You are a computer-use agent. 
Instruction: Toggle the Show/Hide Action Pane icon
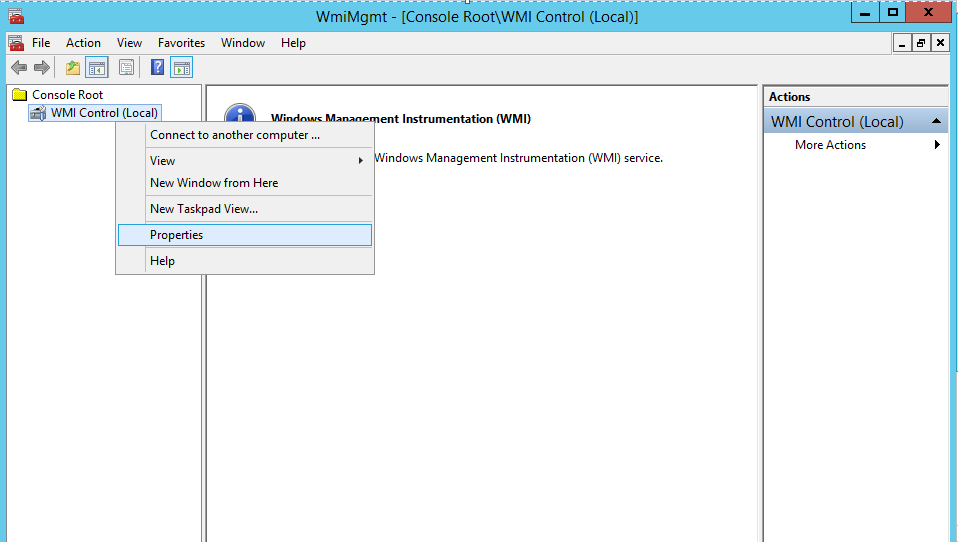tap(181, 68)
